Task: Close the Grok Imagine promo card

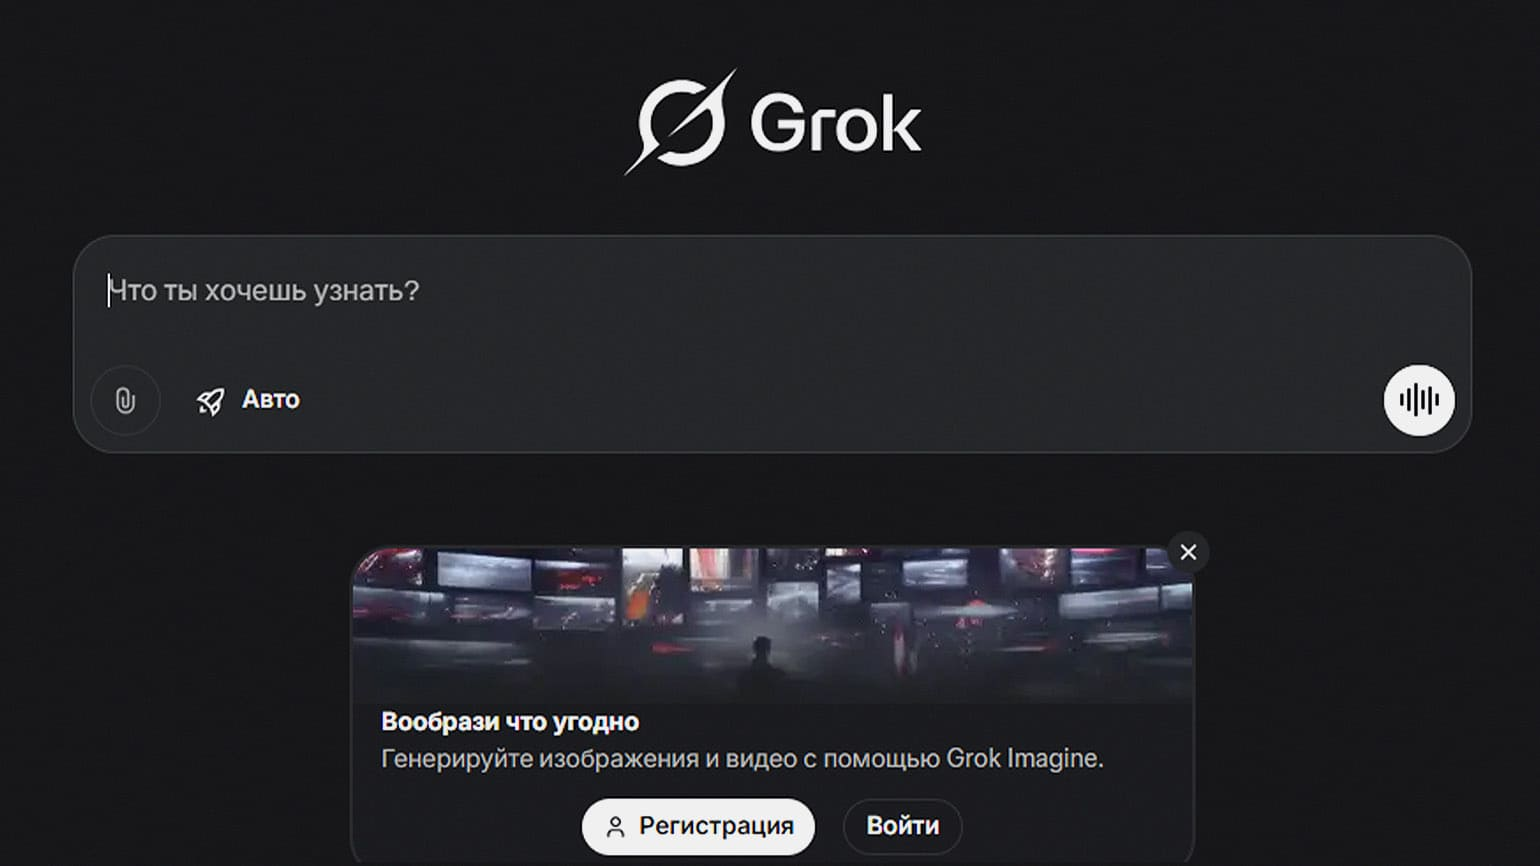Action: 1188,552
